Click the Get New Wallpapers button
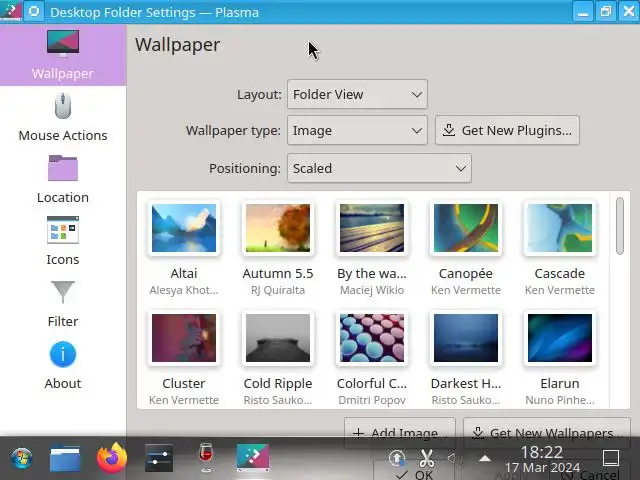Viewport: 640px width, 480px height. [547, 432]
